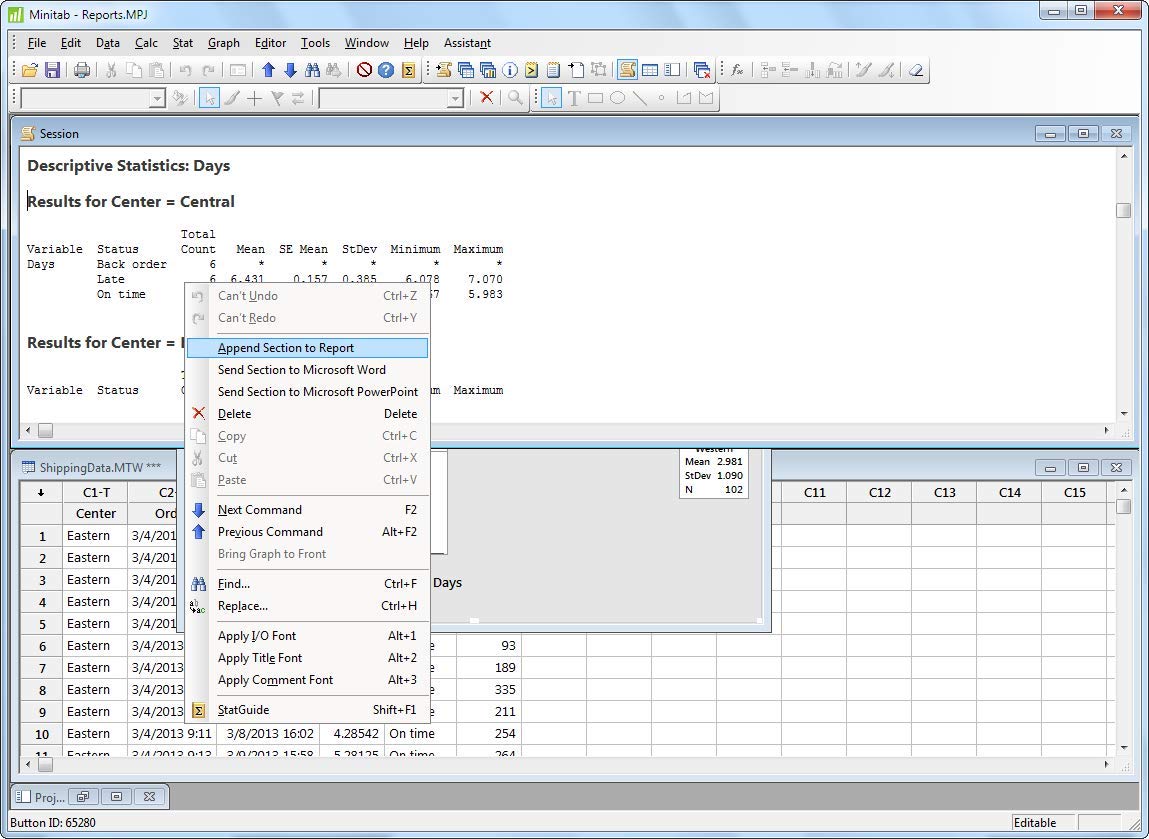
Task: Expand the first empty combo box in toolbar
Action: point(157,98)
